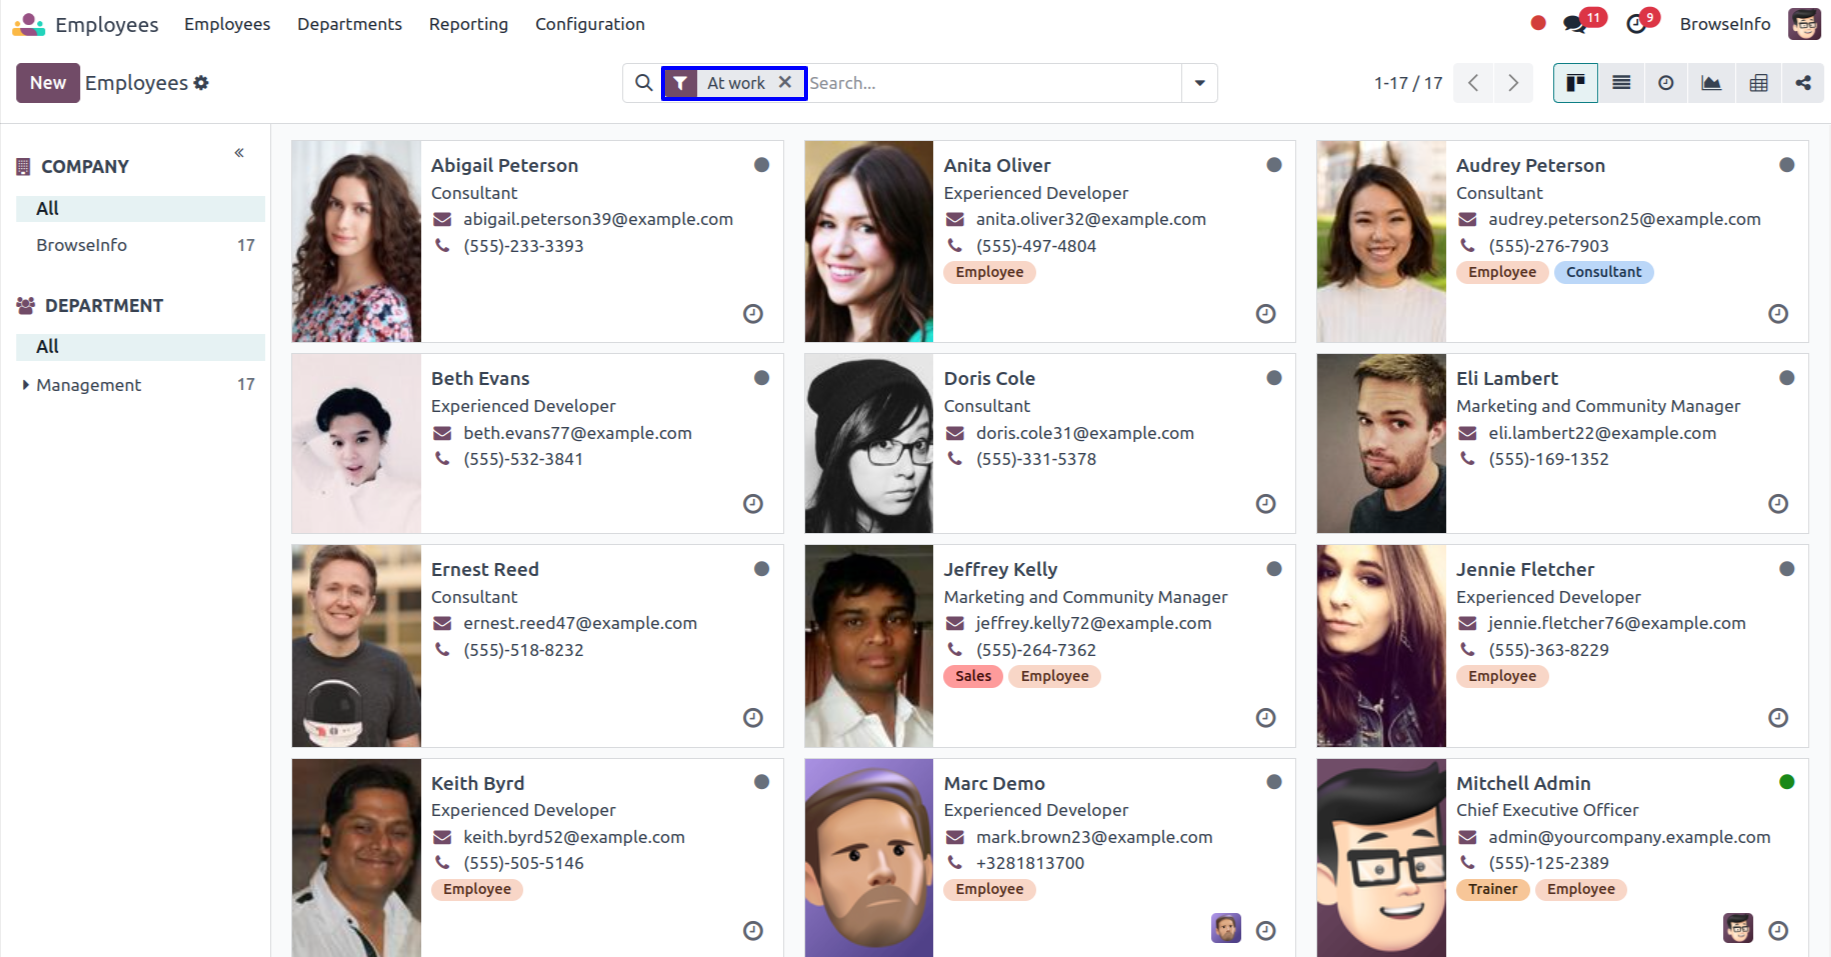
Task: Open the search options dropdown arrow
Action: pos(1199,83)
